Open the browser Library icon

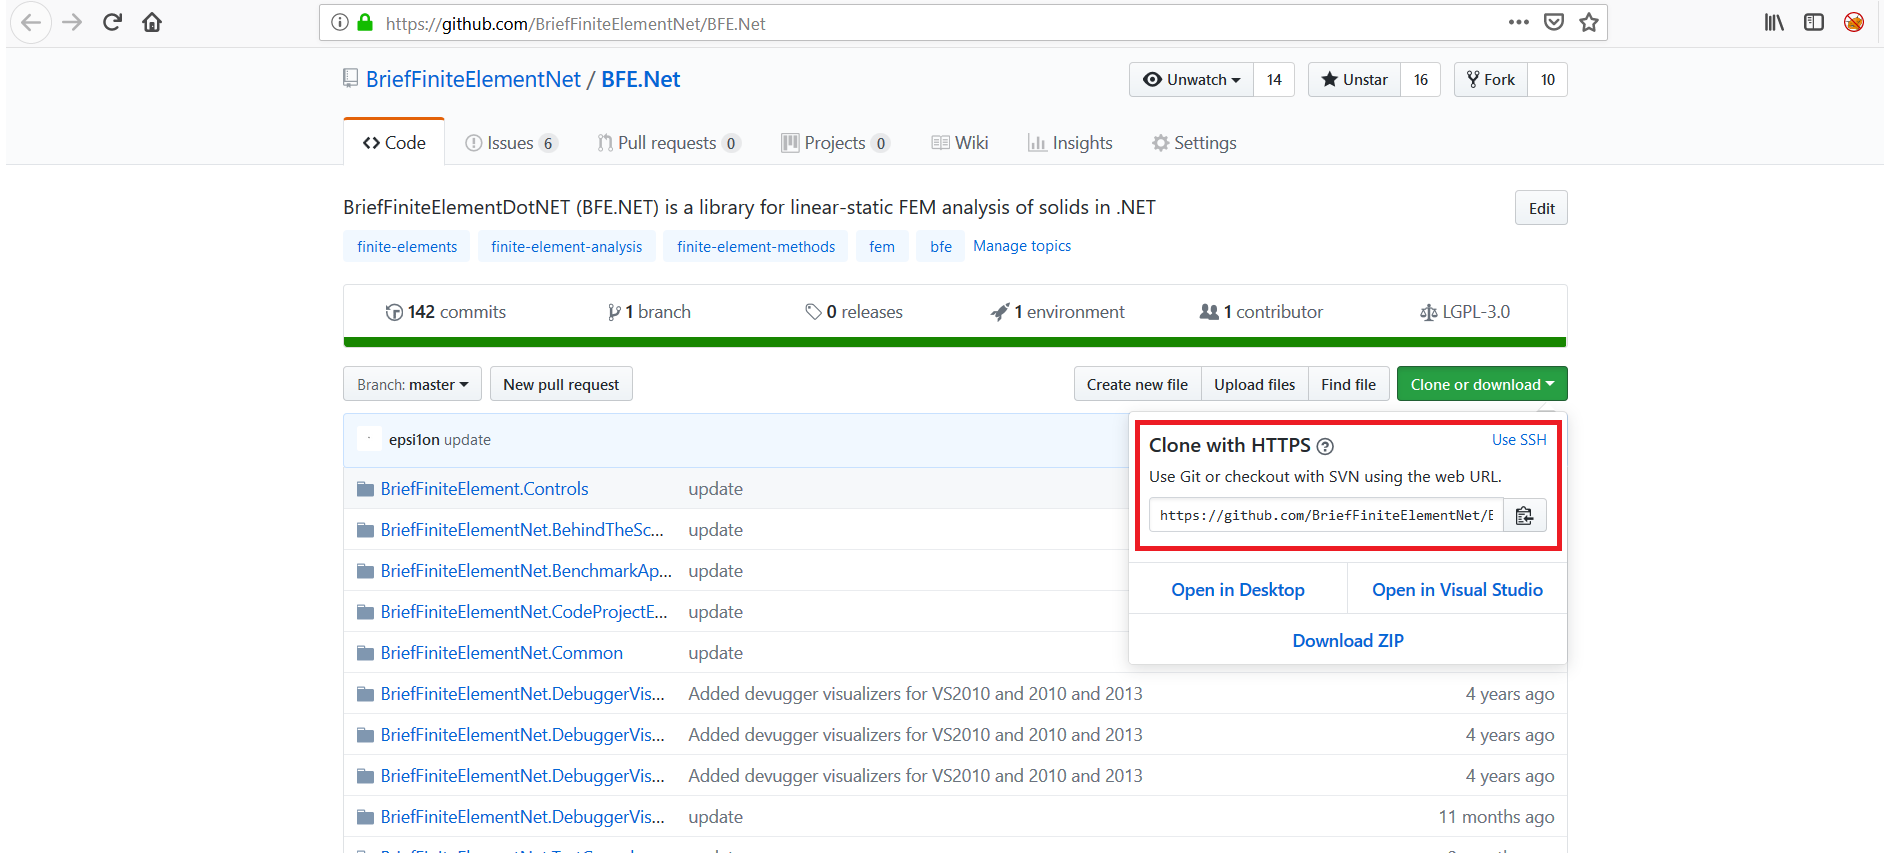pyautogui.click(x=1774, y=22)
